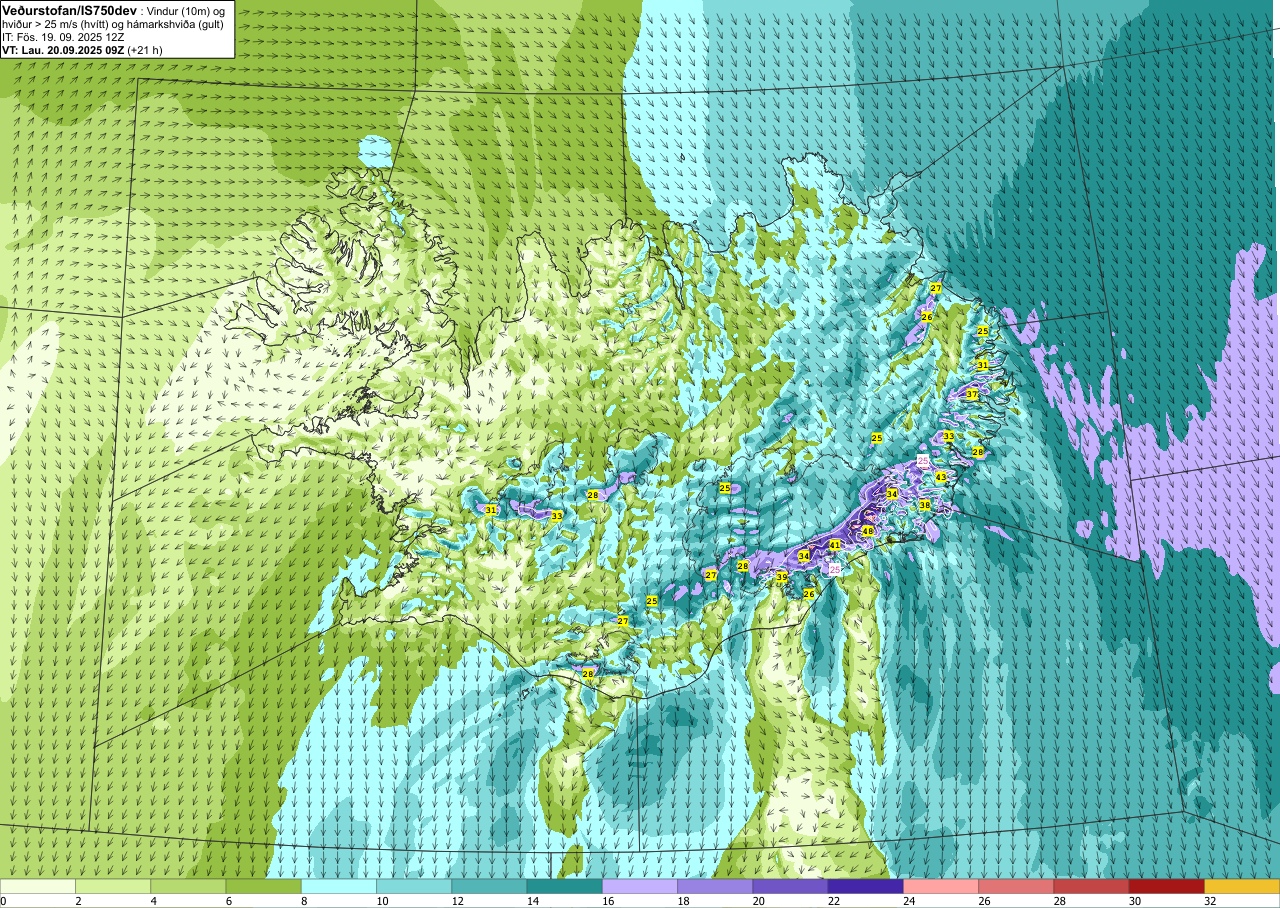Select the 4–6 m/s light green legend swatch
Viewport: 1280px width, 908px height.
pos(188,887)
